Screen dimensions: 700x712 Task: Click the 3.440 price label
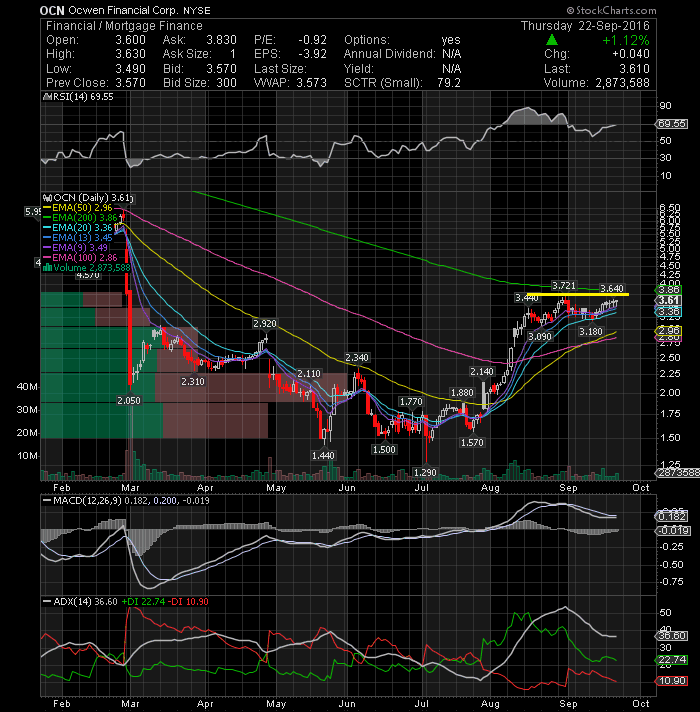[x=526, y=298]
